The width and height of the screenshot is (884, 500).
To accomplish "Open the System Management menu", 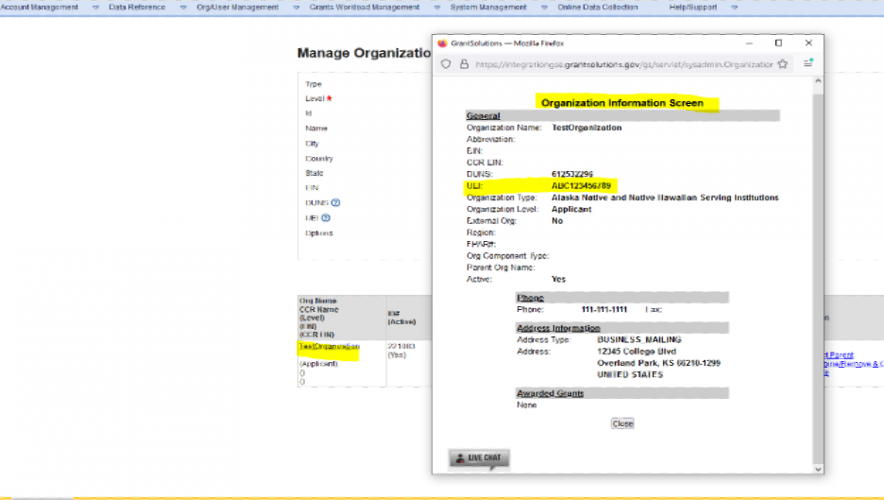I will point(488,7).
